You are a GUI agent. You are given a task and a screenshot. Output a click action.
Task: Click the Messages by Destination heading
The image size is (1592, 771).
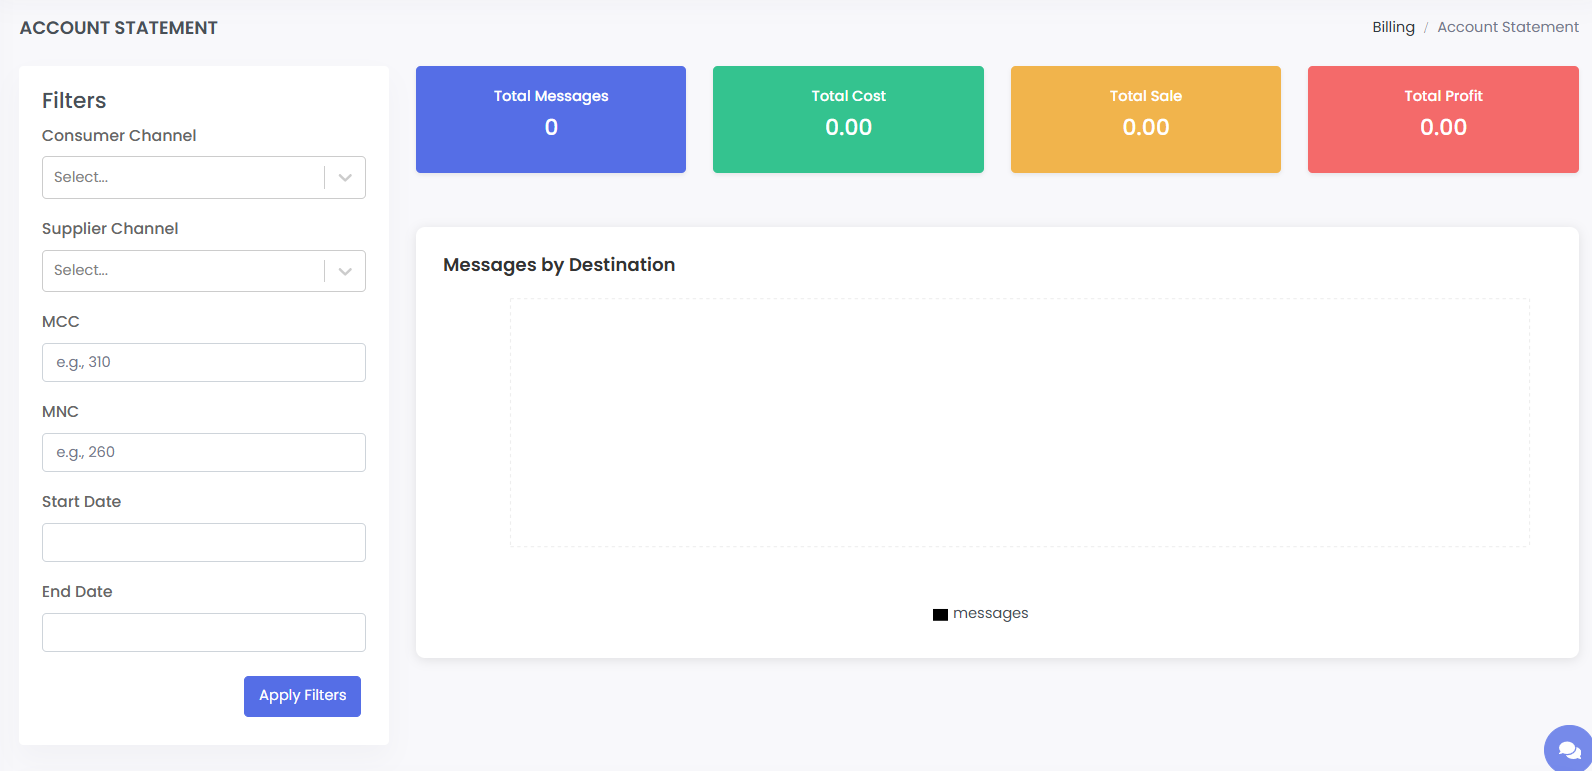click(x=559, y=265)
